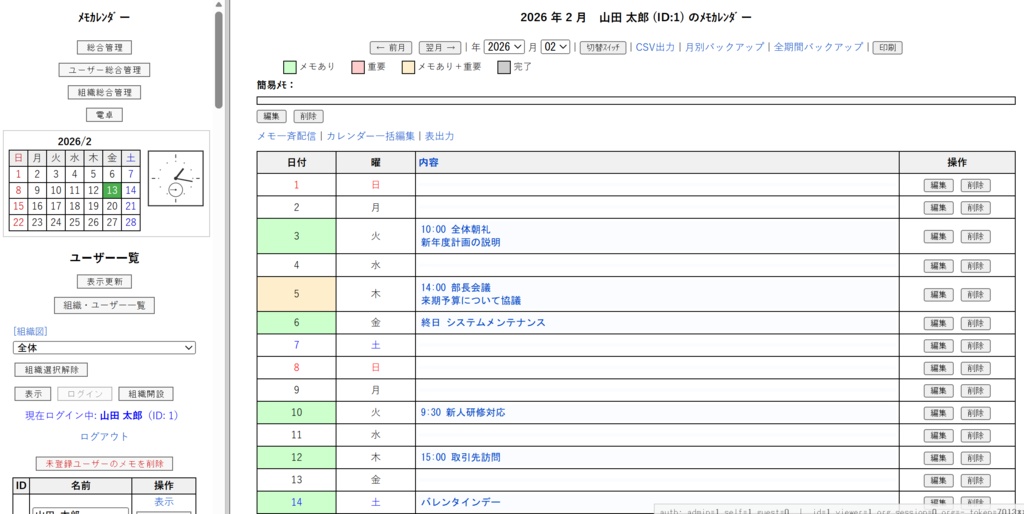
Task: Click 月別バックアップ link
Action: point(724,47)
